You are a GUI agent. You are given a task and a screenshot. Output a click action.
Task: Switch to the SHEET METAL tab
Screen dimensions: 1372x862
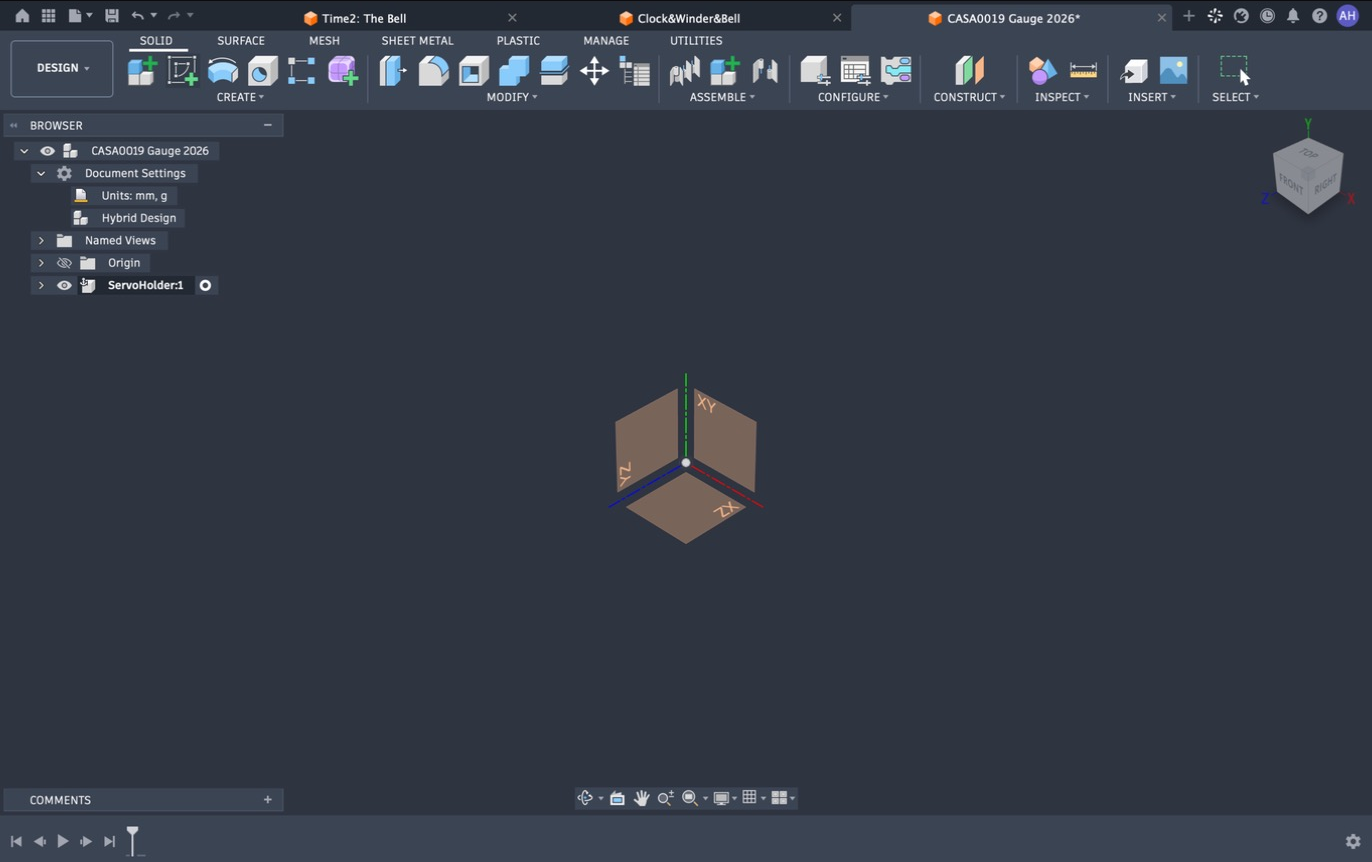click(x=417, y=41)
